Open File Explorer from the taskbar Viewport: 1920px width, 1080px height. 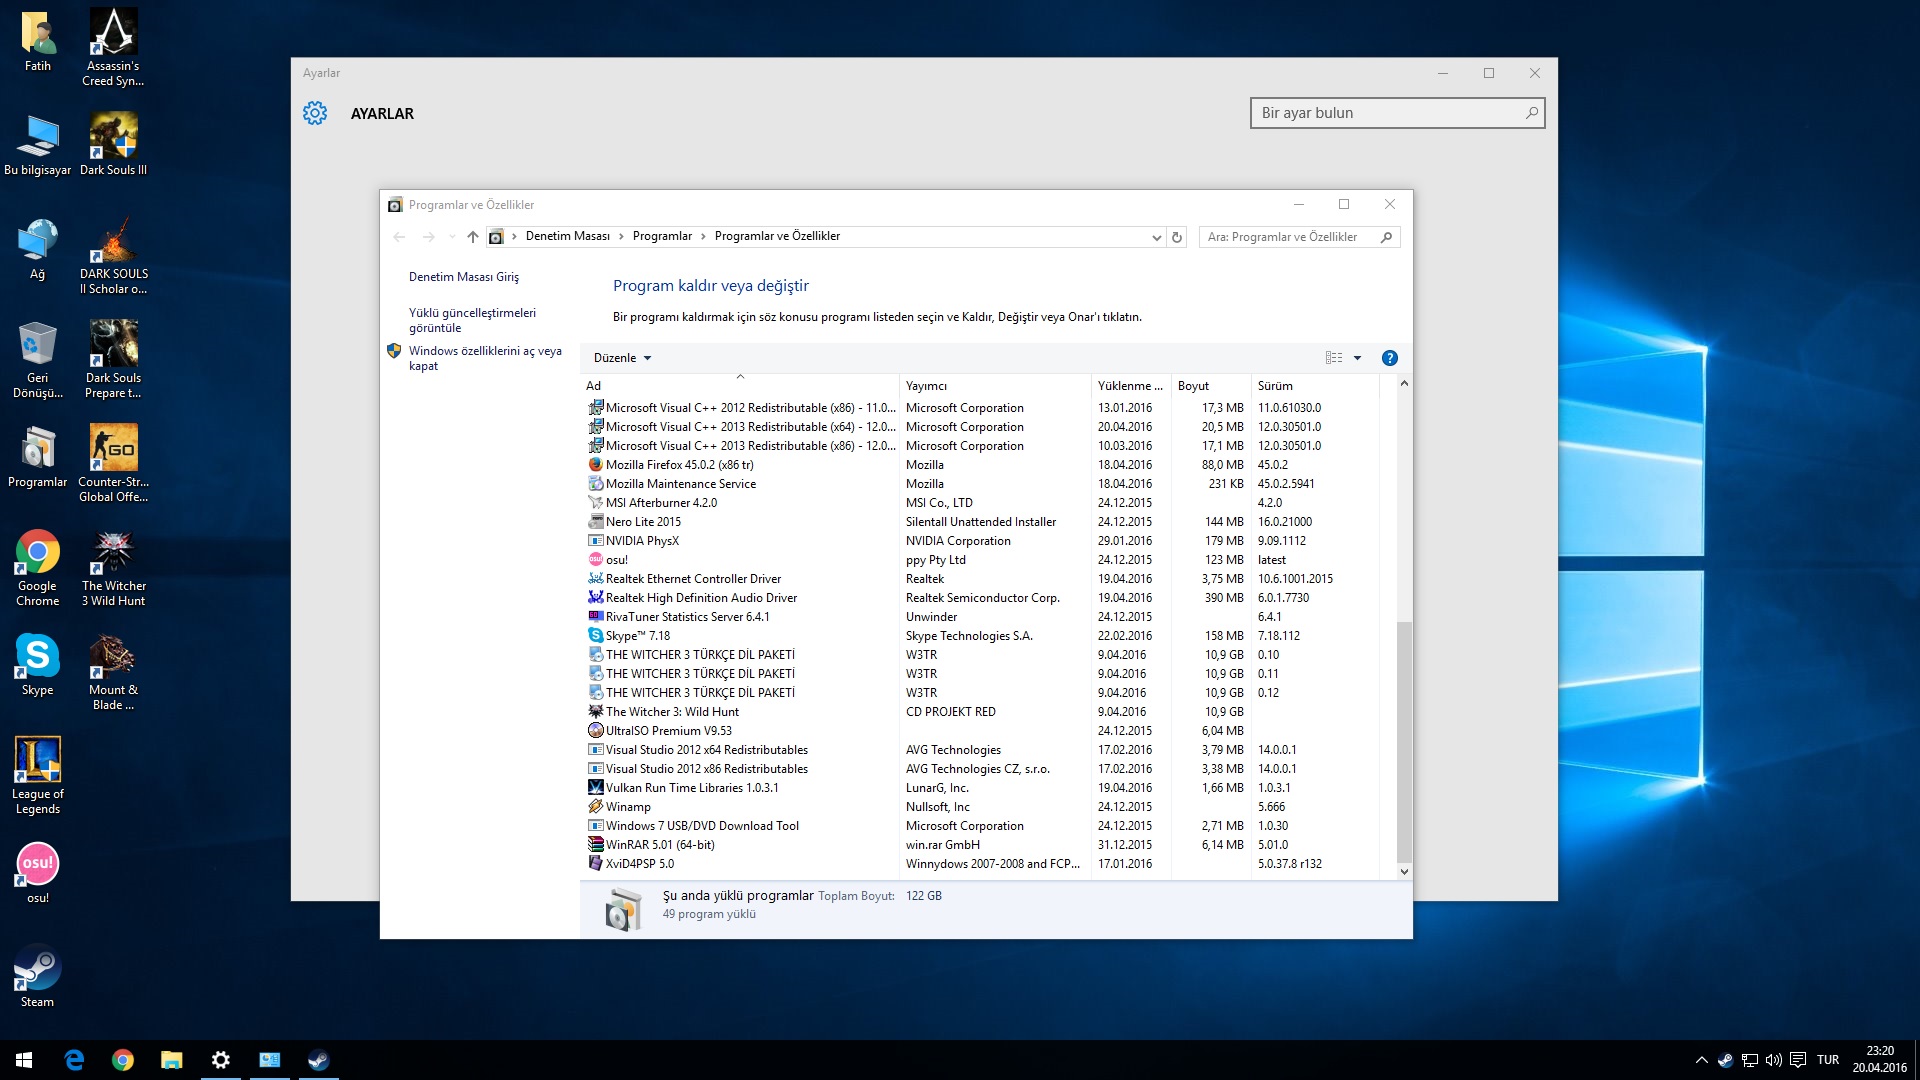coord(172,1060)
